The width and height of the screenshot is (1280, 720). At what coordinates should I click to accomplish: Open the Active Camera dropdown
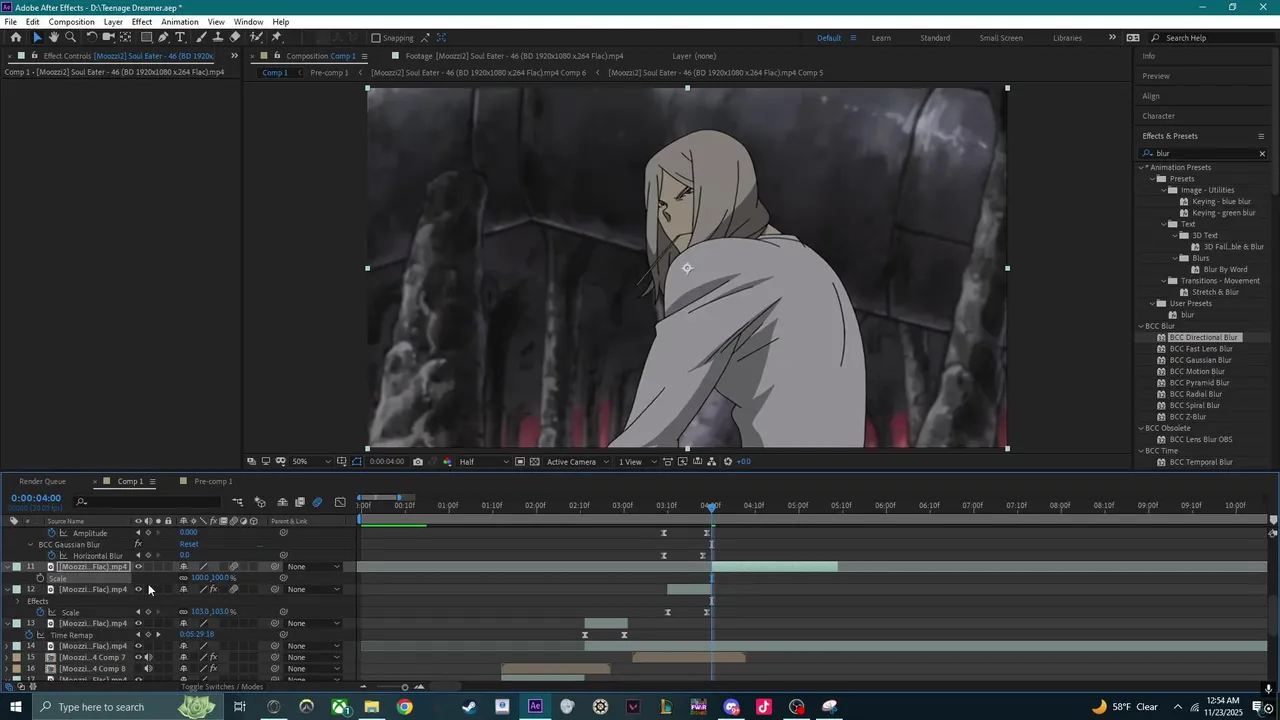(x=576, y=462)
